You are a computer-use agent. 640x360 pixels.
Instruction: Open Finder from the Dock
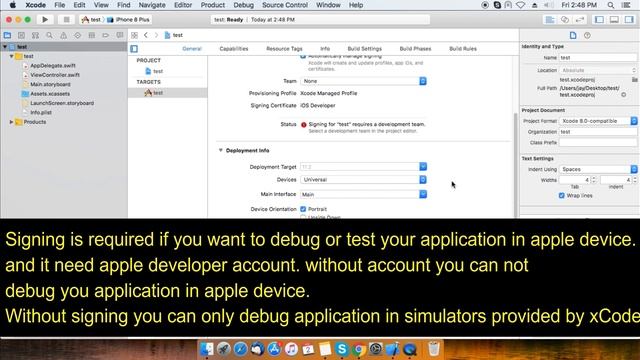pos(207,349)
